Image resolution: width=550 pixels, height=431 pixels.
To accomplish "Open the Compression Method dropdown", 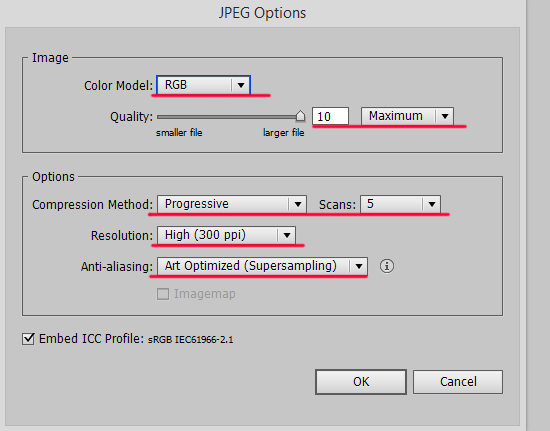I will pos(232,204).
